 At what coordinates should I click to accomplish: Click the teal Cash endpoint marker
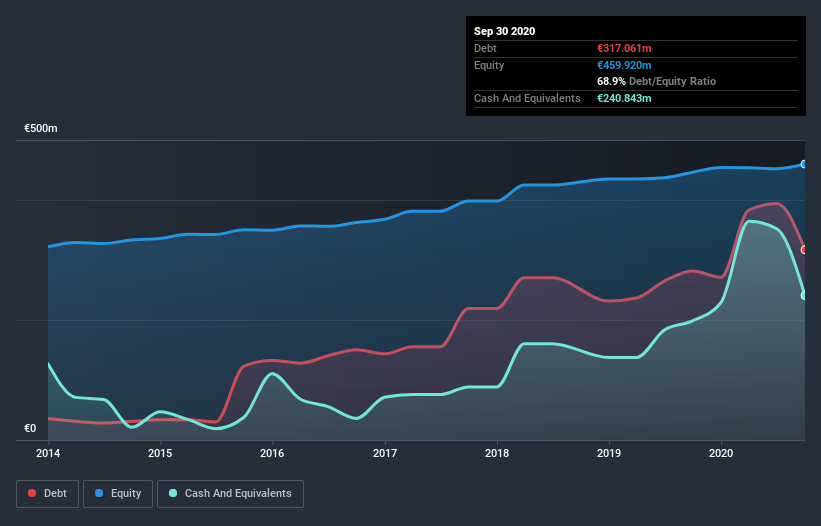tap(804, 295)
